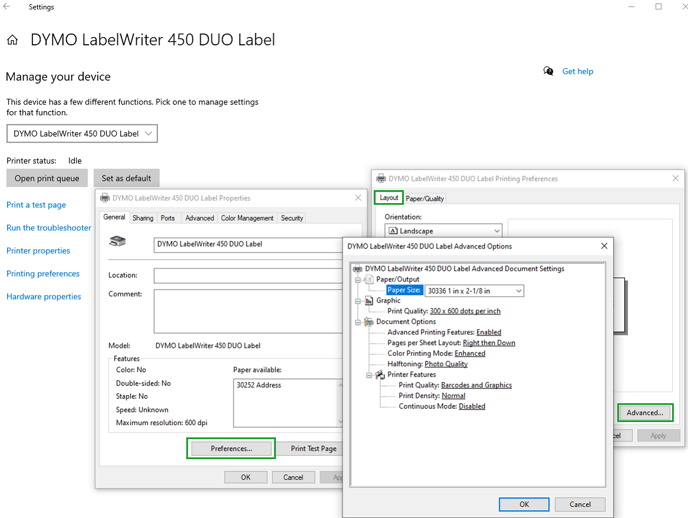Click the Home icon beside the page title
This screenshot has width=688, height=518.
(x=12, y=40)
